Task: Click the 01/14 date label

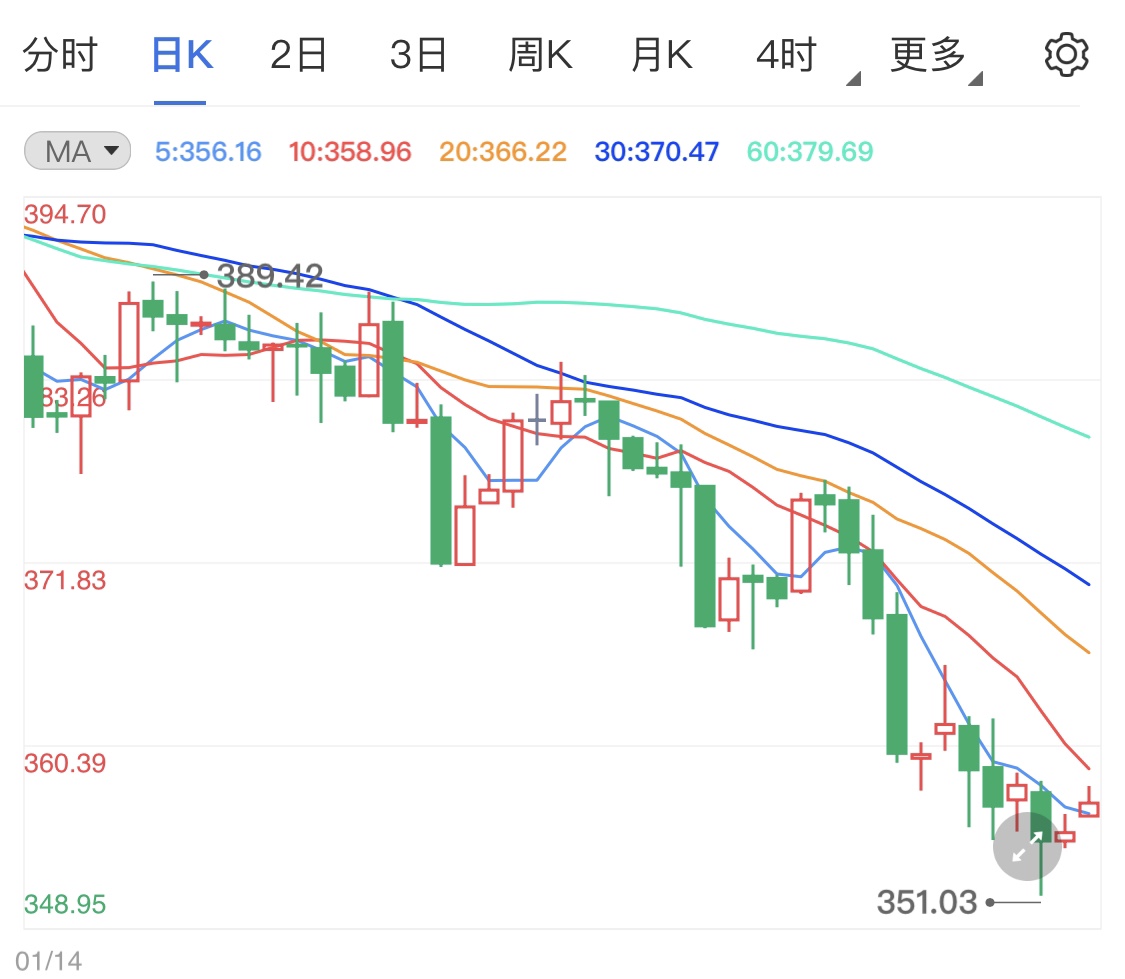Action: 49,961
